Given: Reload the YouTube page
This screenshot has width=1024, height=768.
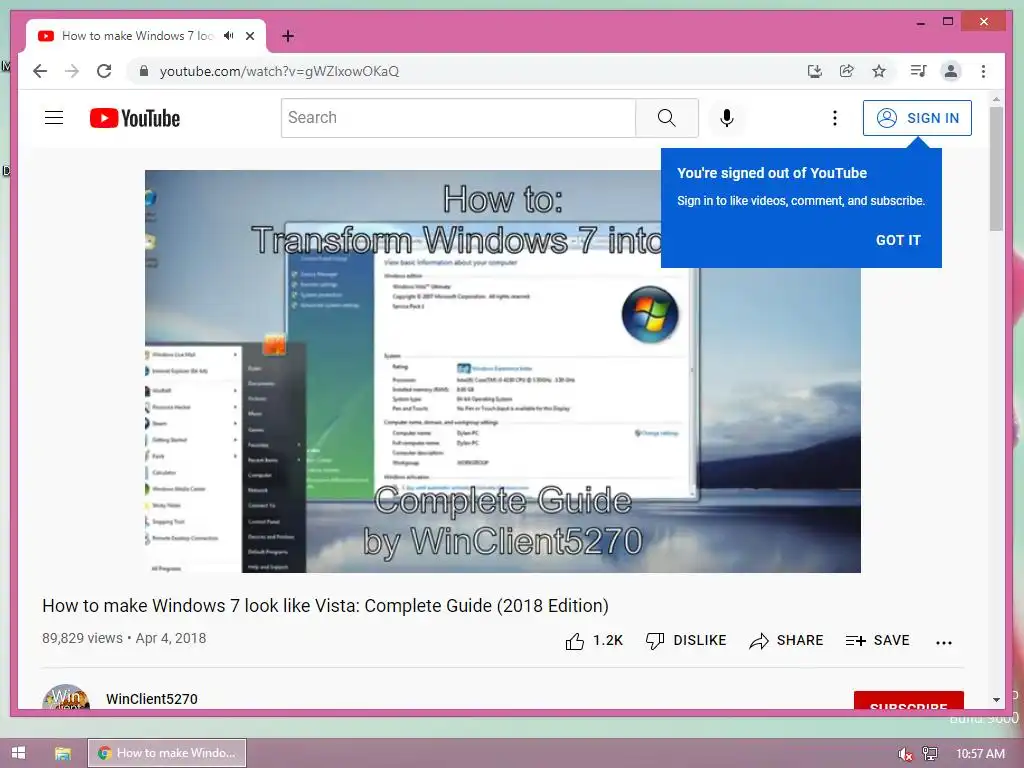Looking at the screenshot, I should click(104, 71).
